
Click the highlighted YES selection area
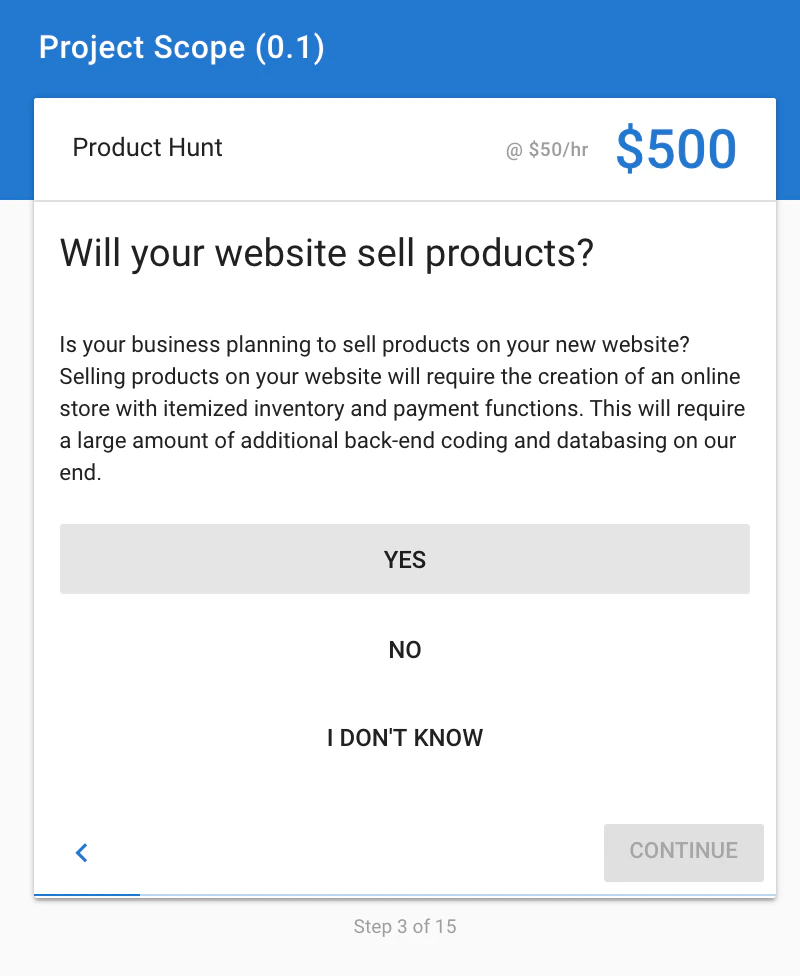404,559
